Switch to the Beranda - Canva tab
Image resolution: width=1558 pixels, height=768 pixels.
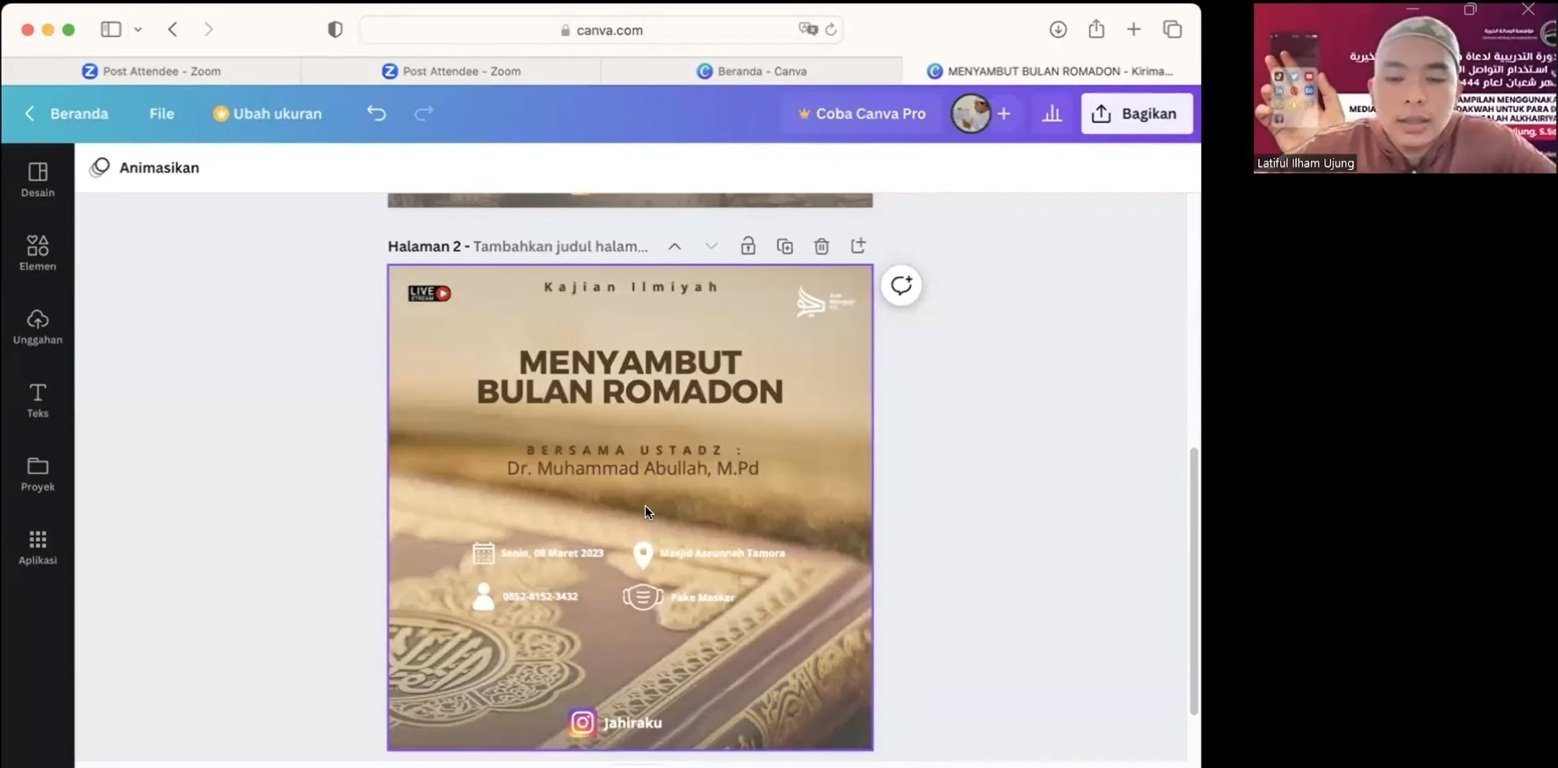coord(751,71)
